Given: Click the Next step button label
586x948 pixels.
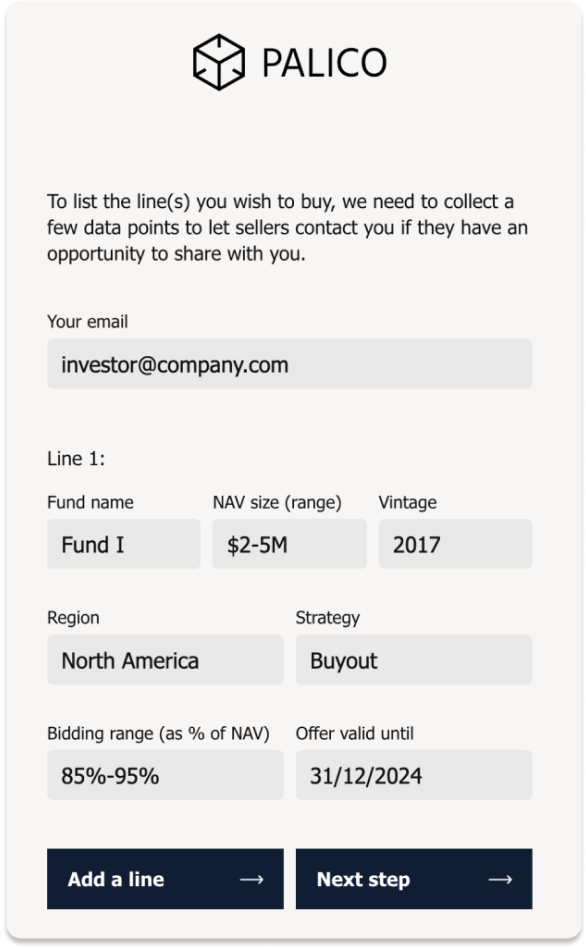Looking at the screenshot, I should point(363,880).
